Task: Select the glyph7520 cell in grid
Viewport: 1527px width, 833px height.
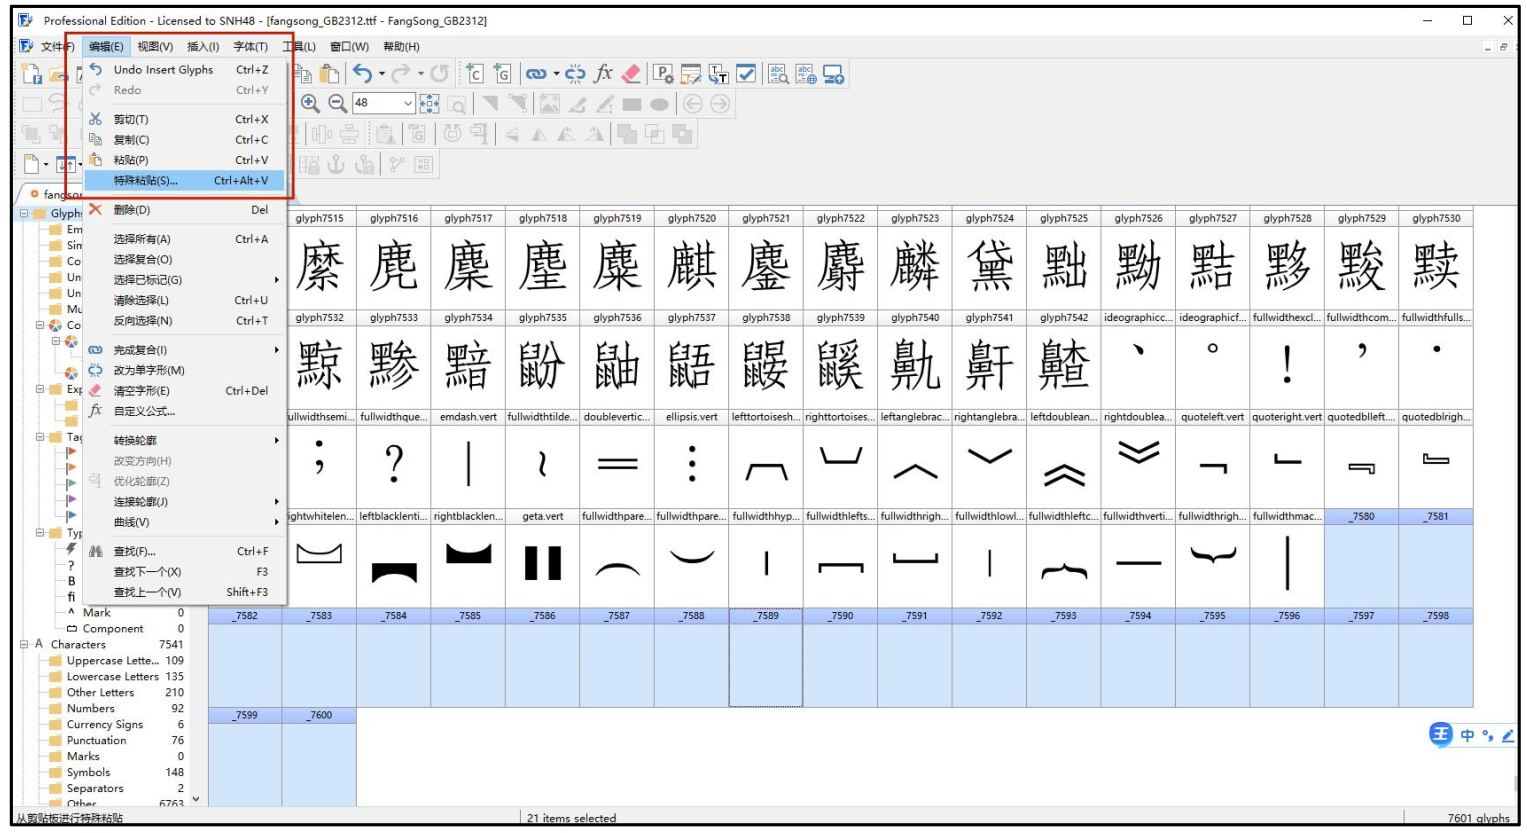Action: tap(692, 266)
